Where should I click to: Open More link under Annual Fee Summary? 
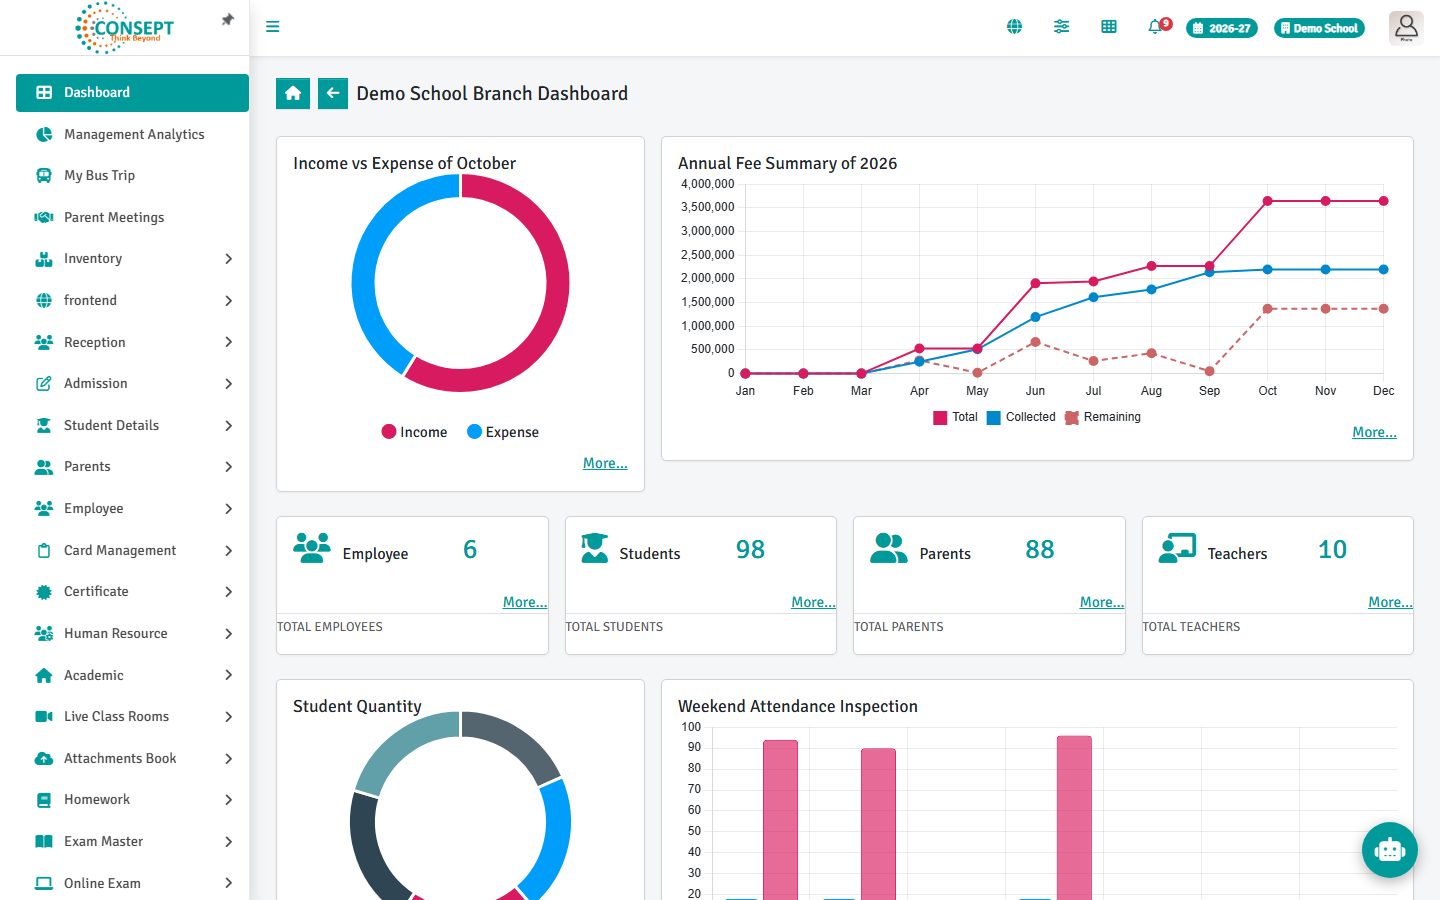click(x=1374, y=432)
